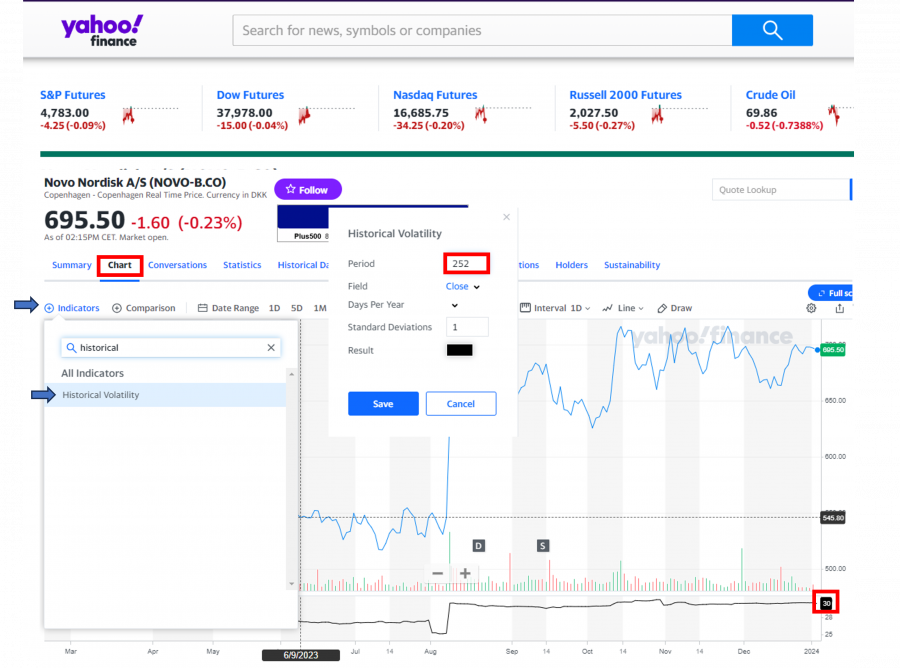The image size is (900, 668).
Task: Click the S&P Futures sparkline chart
Action: pos(150,114)
